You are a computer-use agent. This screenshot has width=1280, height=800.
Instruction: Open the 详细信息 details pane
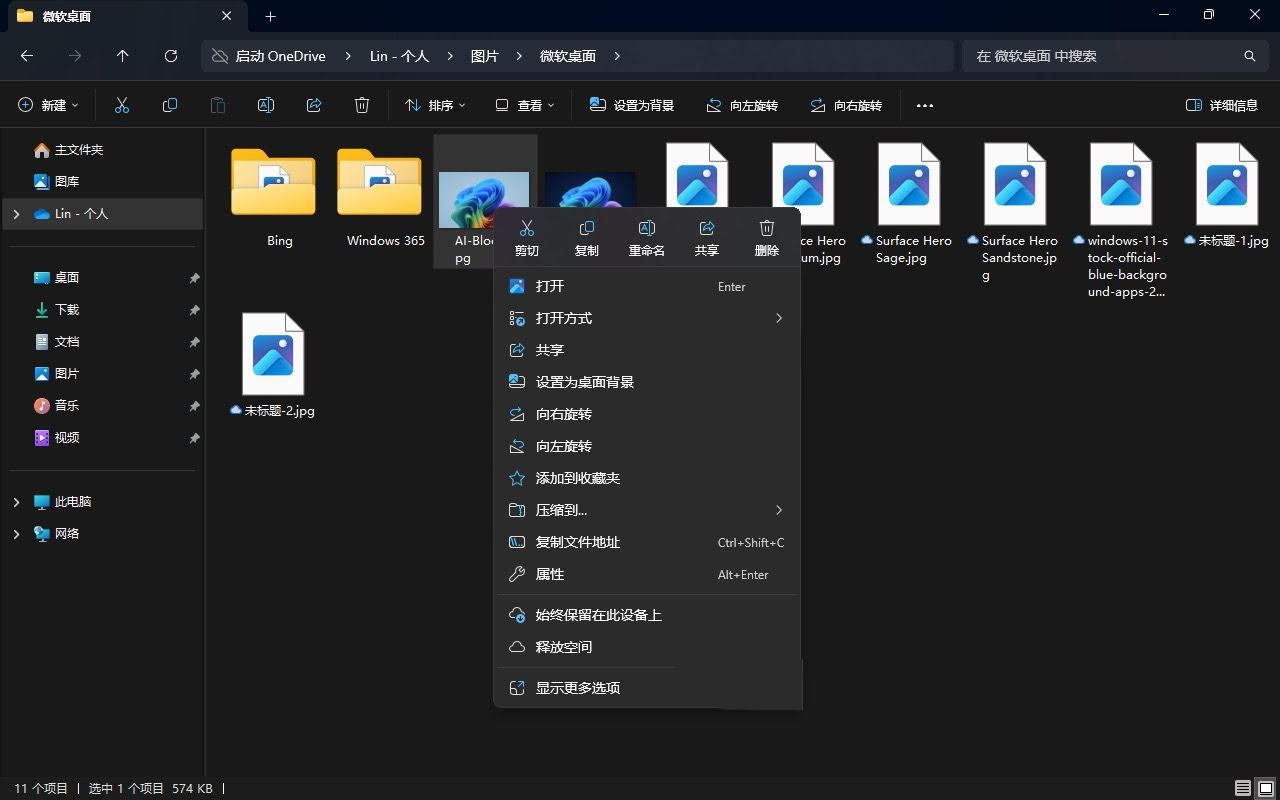pyautogui.click(x=1220, y=105)
